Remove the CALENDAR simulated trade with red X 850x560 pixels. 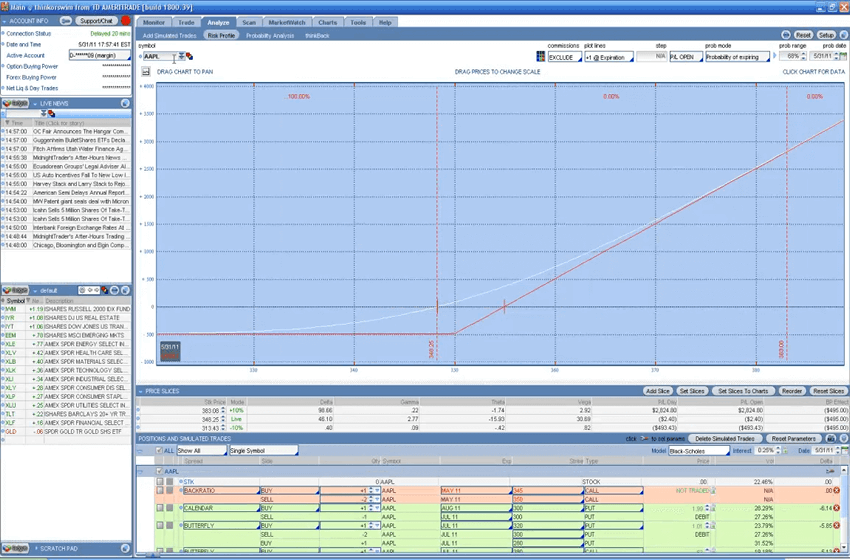tap(836, 508)
